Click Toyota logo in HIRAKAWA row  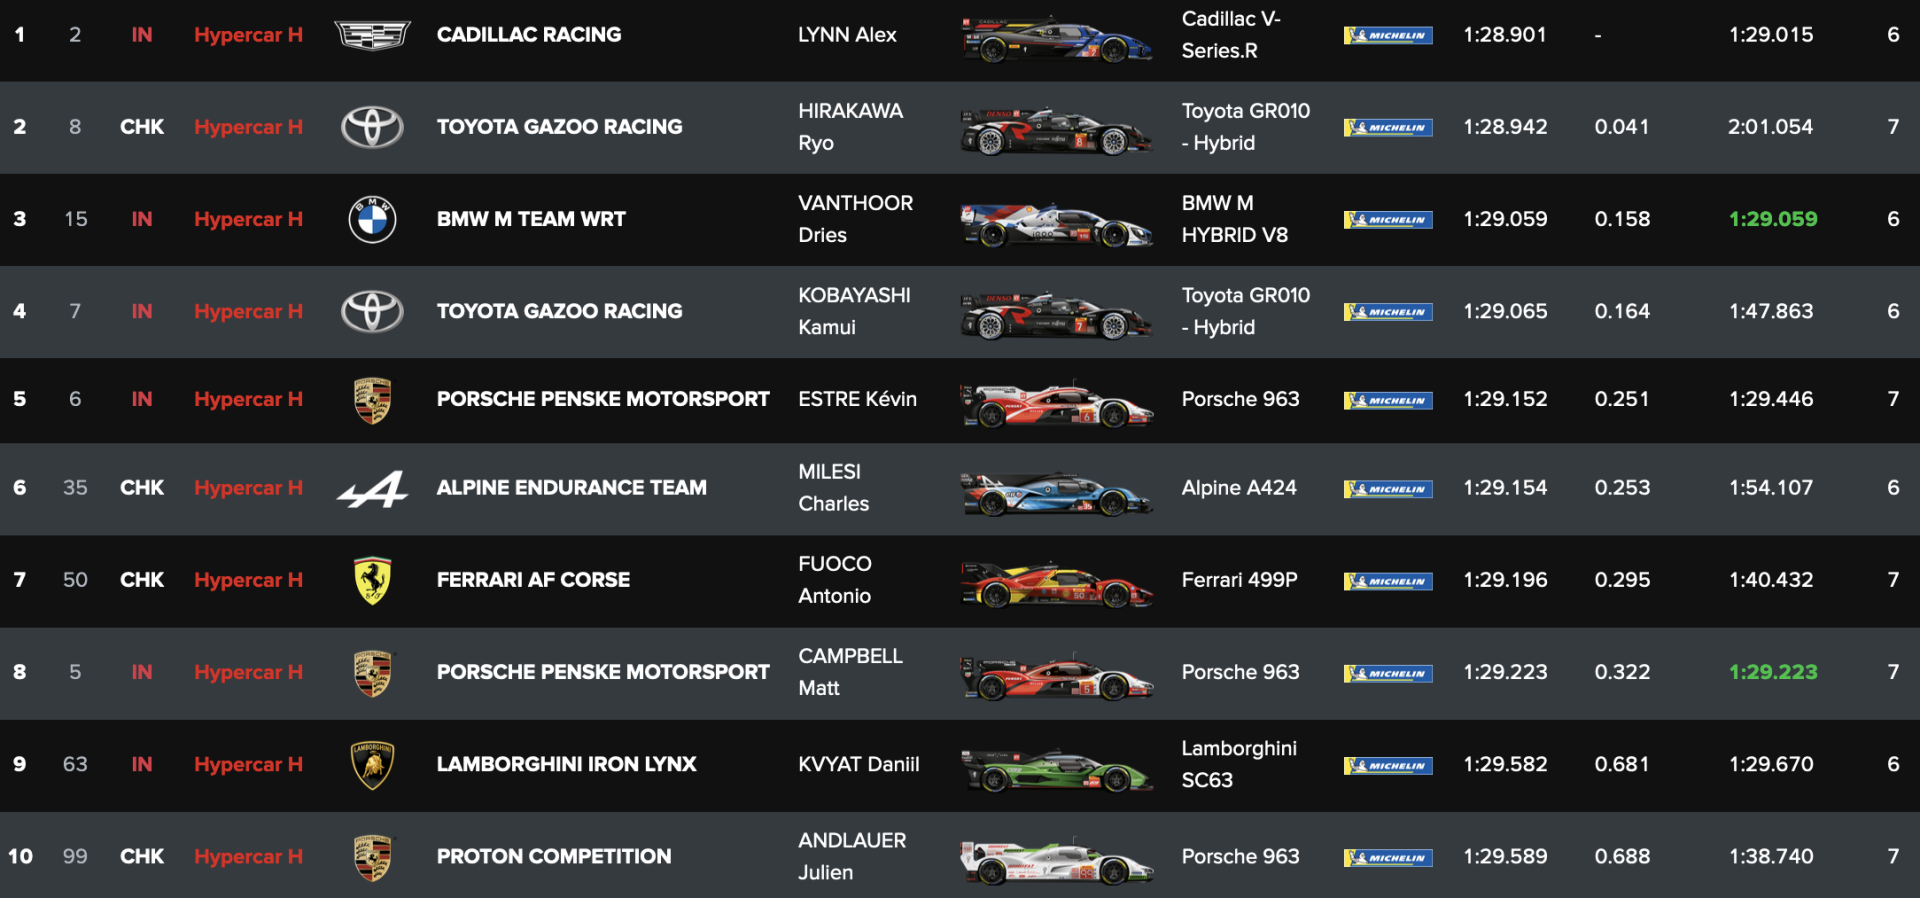click(372, 127)
